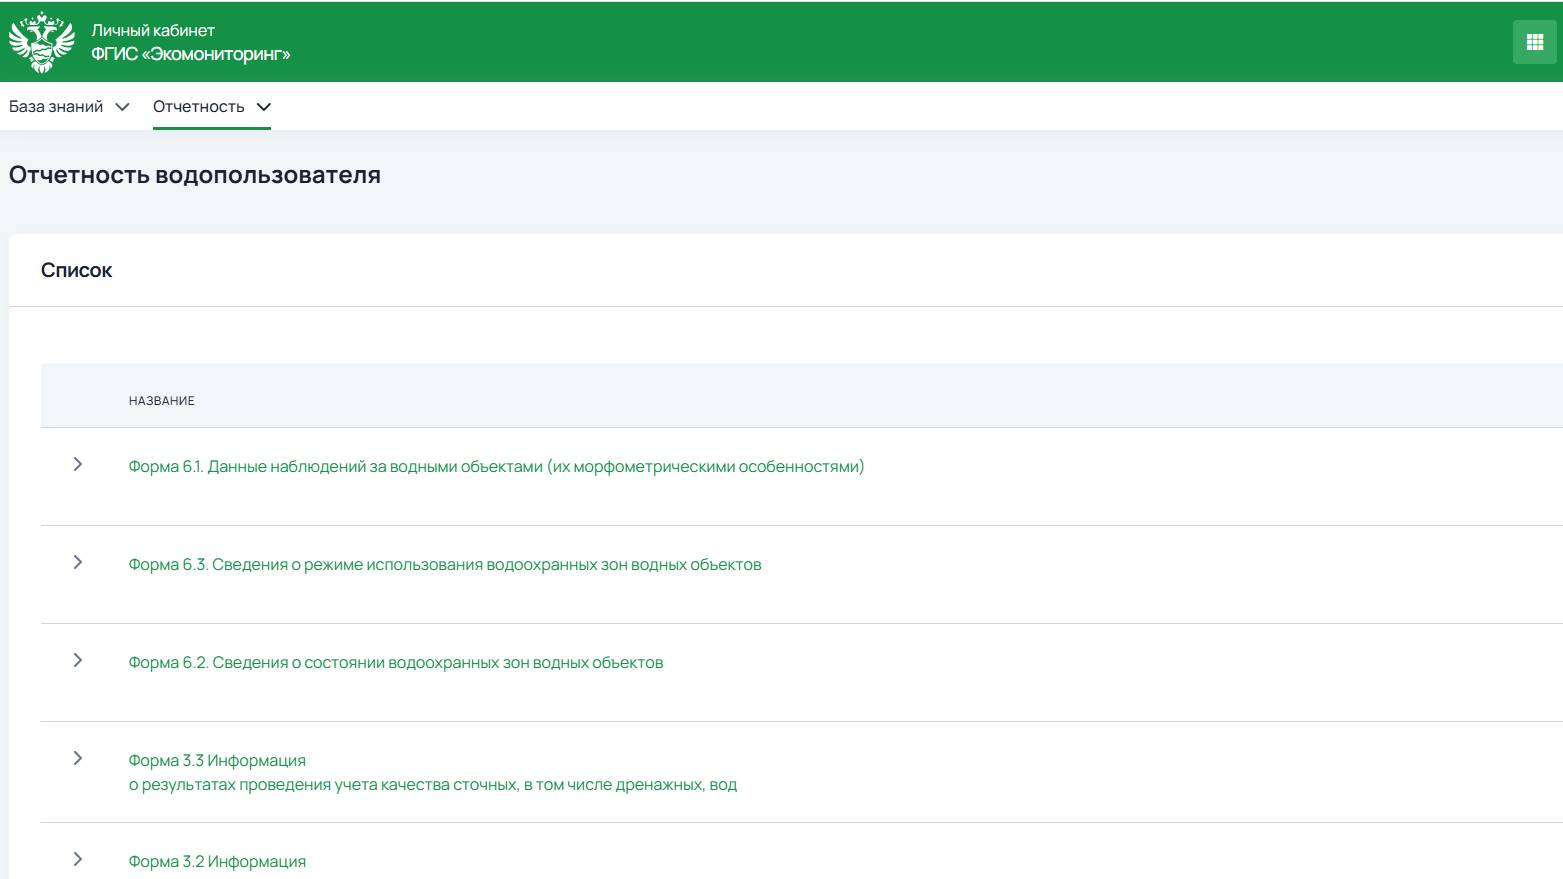Expand the Форма 6.1 row
Viewport: 1563px width, 879px height.
tap(78, 464)
